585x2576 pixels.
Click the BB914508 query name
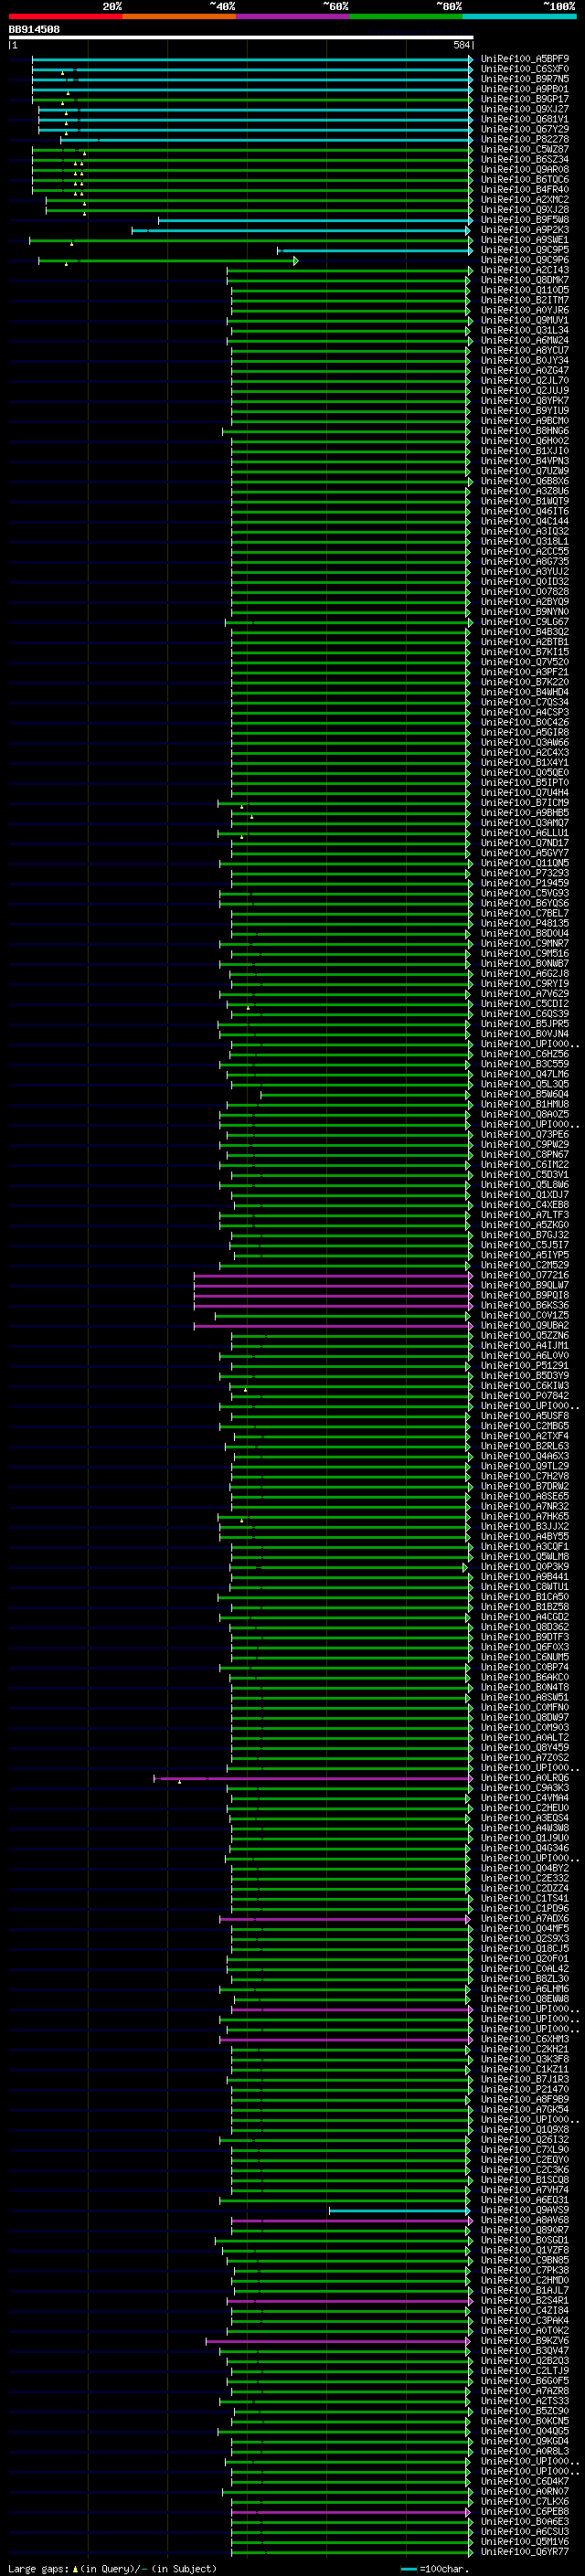pyautogui.click(x=34, y=29)
